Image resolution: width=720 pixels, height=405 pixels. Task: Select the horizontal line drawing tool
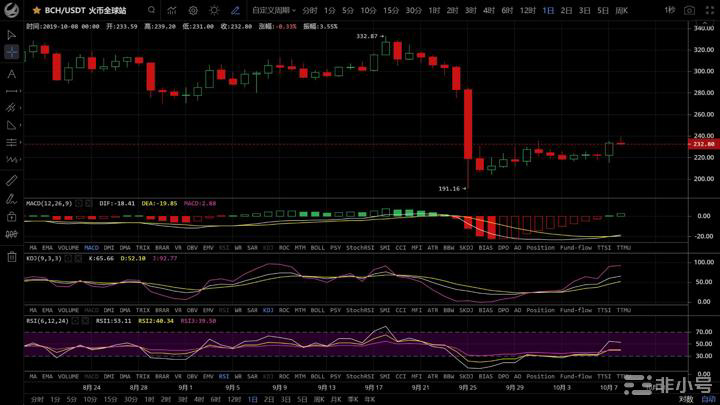click(x=11, y=91)
